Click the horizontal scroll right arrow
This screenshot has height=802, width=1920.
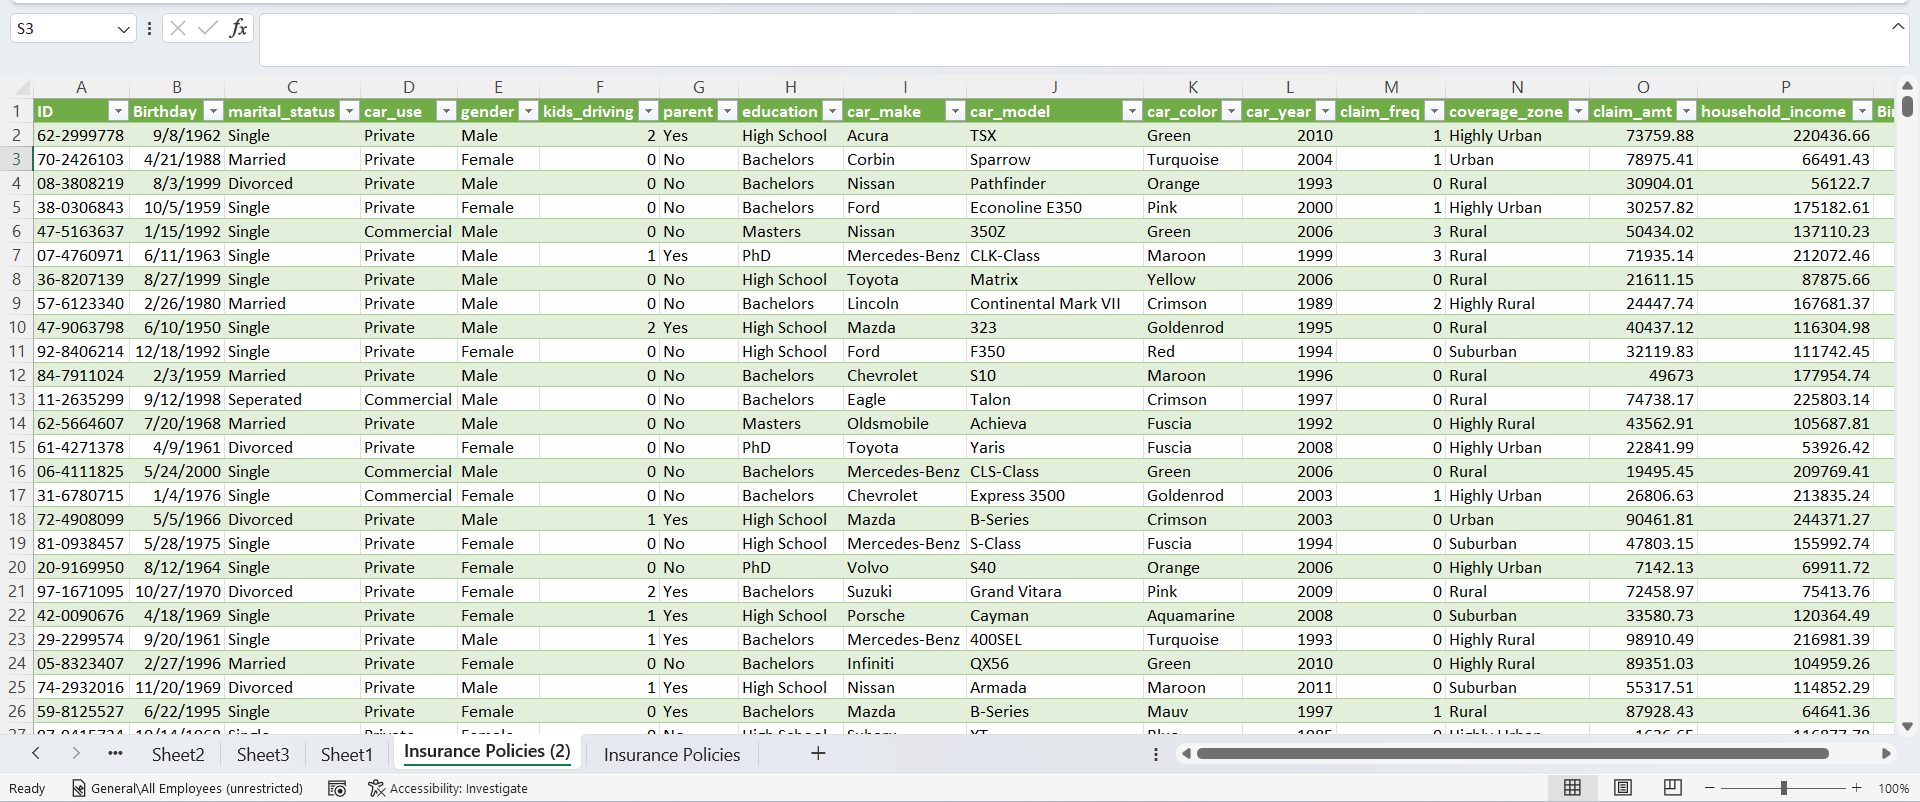1886,754
